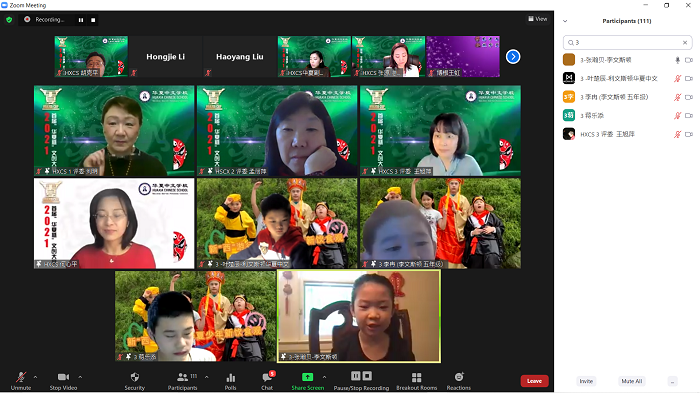This screenshot has height=393, width=700.
Task: Open the Reactions smiley icon
Action: (458, 377)
